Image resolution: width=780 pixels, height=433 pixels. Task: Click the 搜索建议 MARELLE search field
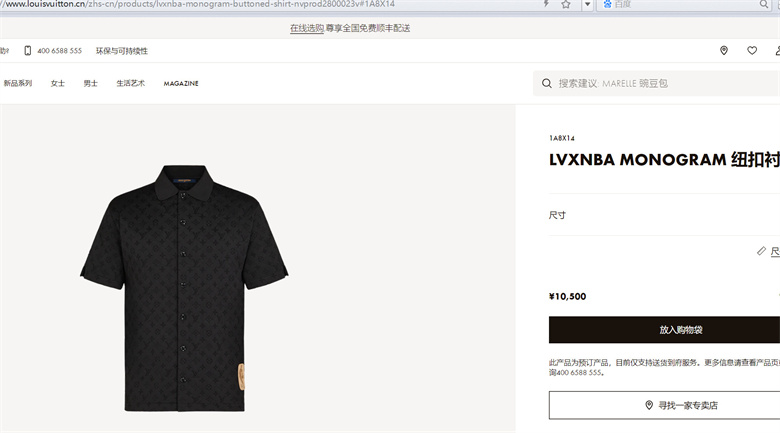click(657, 83)
